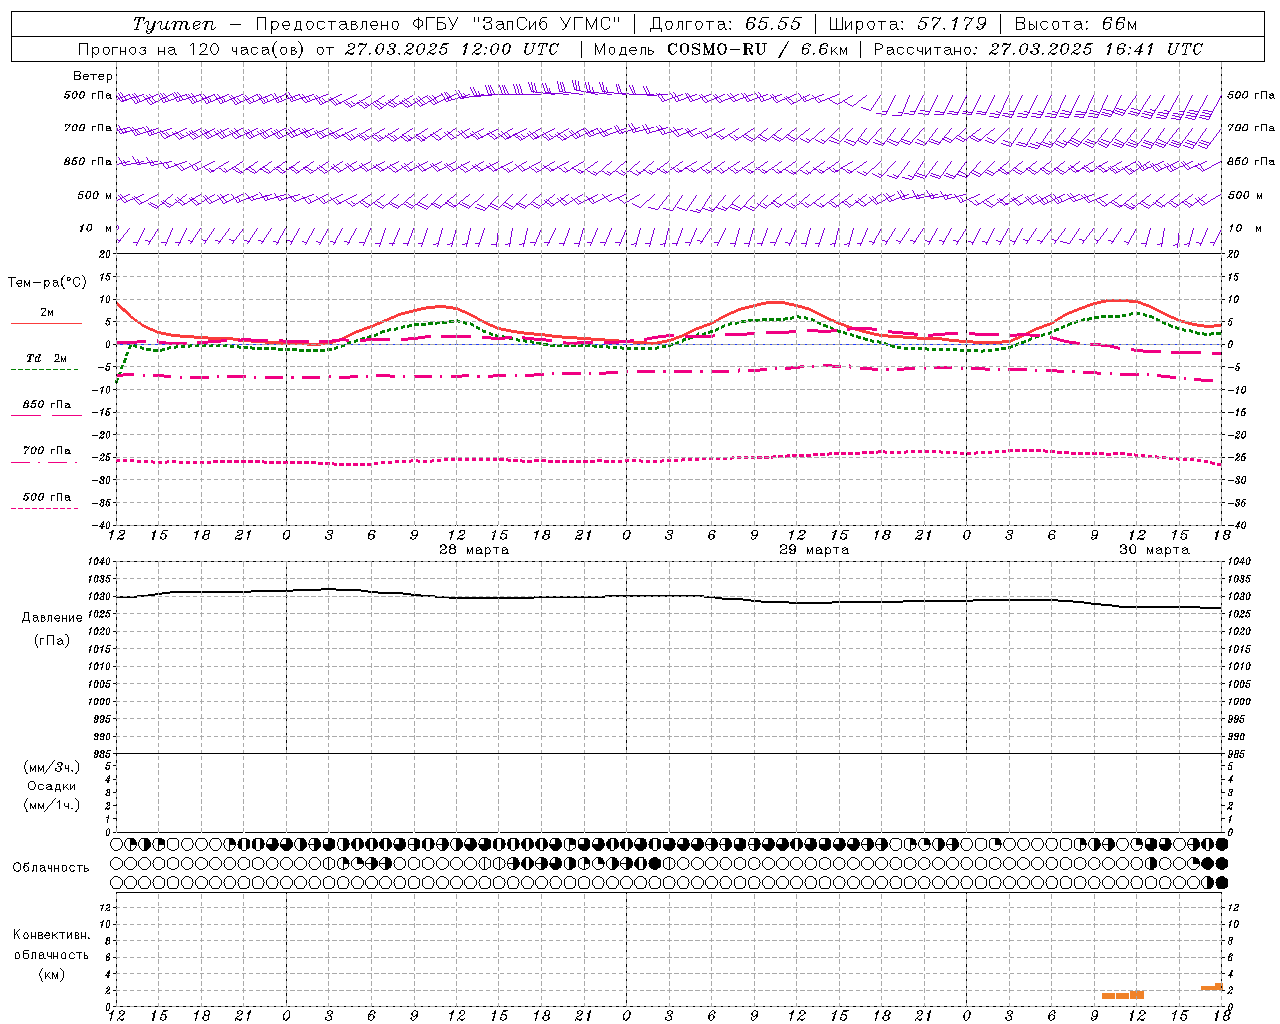Viewport: 1280px width, 1024px height.
Task: Select the 'Предоставлено ФГБУ "ЗапСиб УГМС"' header text
Action: (x=439, y=24)
